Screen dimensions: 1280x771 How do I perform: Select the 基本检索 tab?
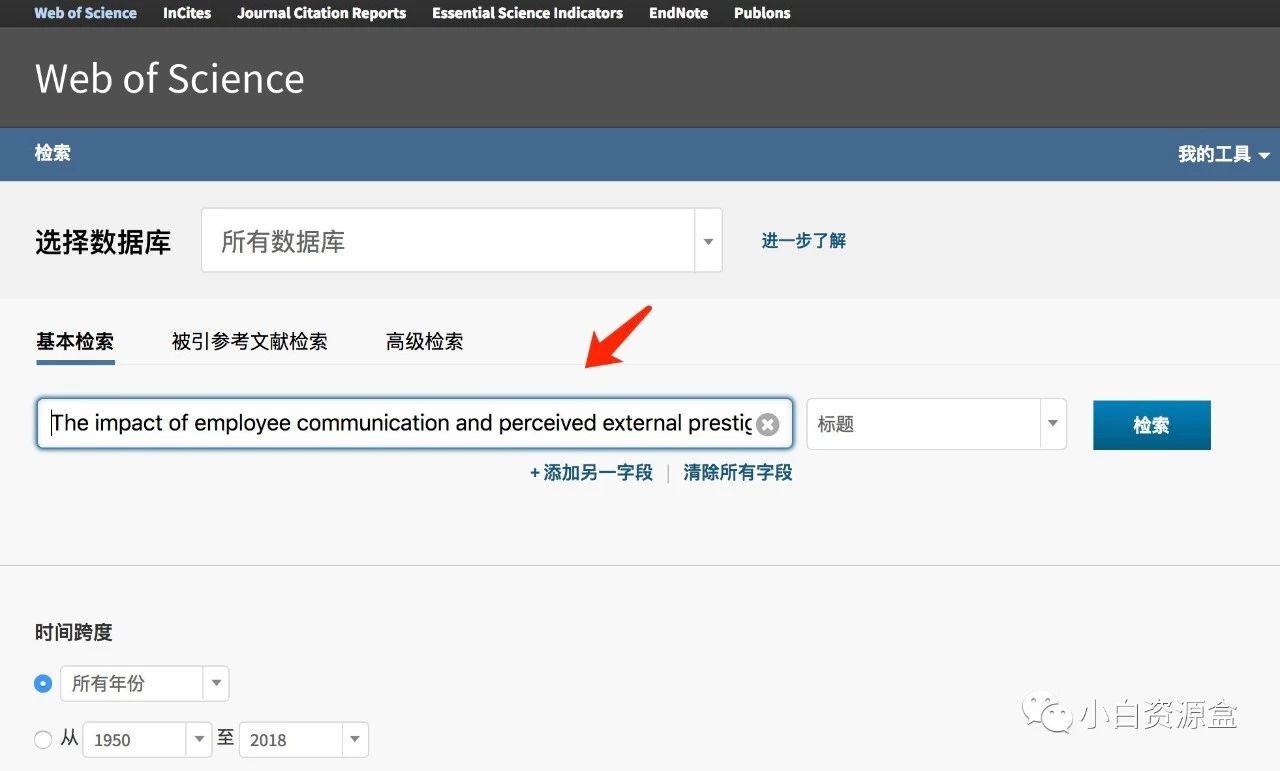pyautogui.click(x=75, y=341)
